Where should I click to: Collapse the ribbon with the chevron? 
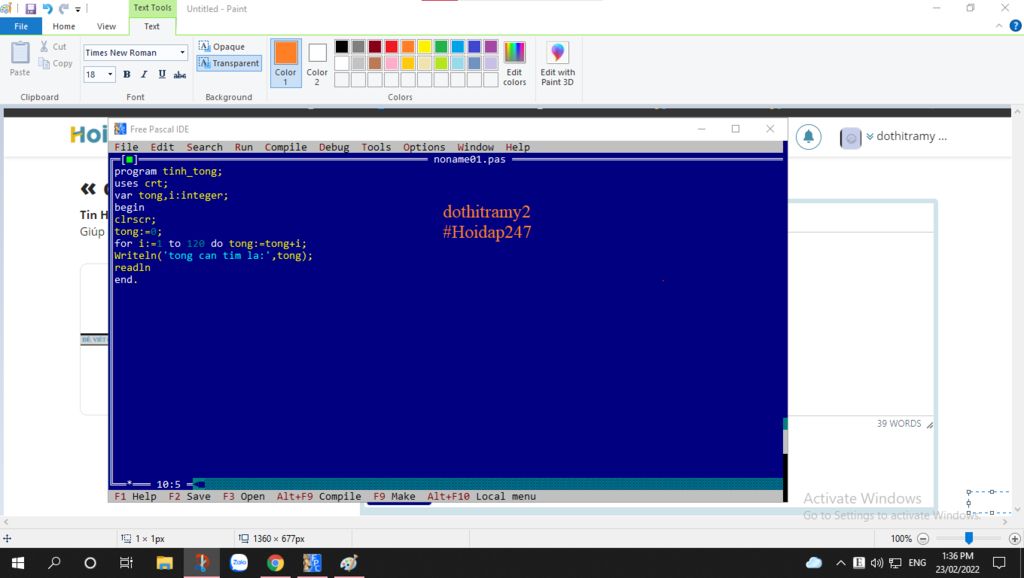(x=999, y=26)
